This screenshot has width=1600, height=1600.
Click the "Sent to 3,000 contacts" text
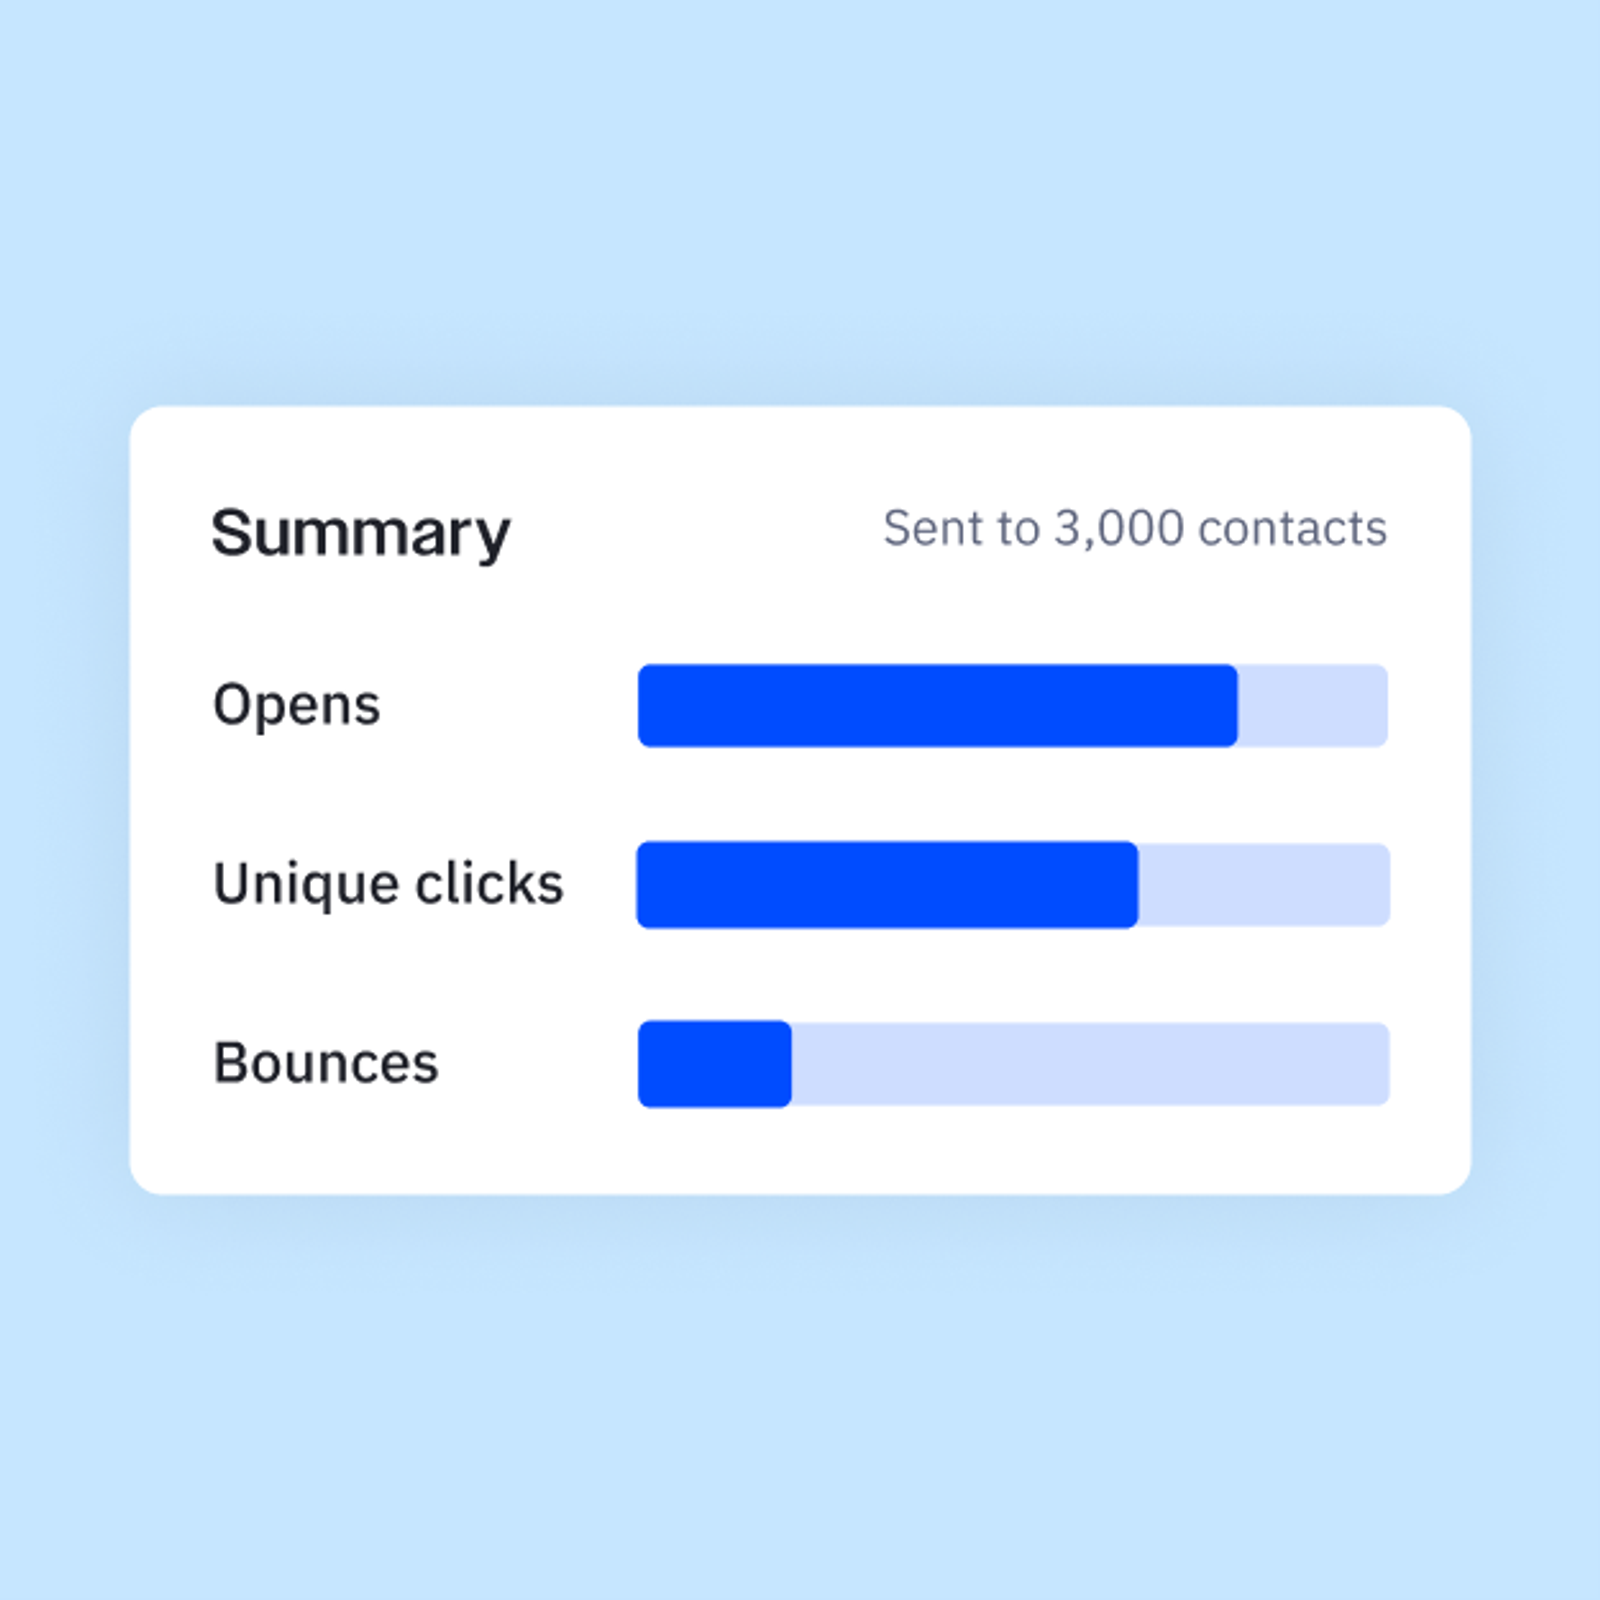point(1134,528)
